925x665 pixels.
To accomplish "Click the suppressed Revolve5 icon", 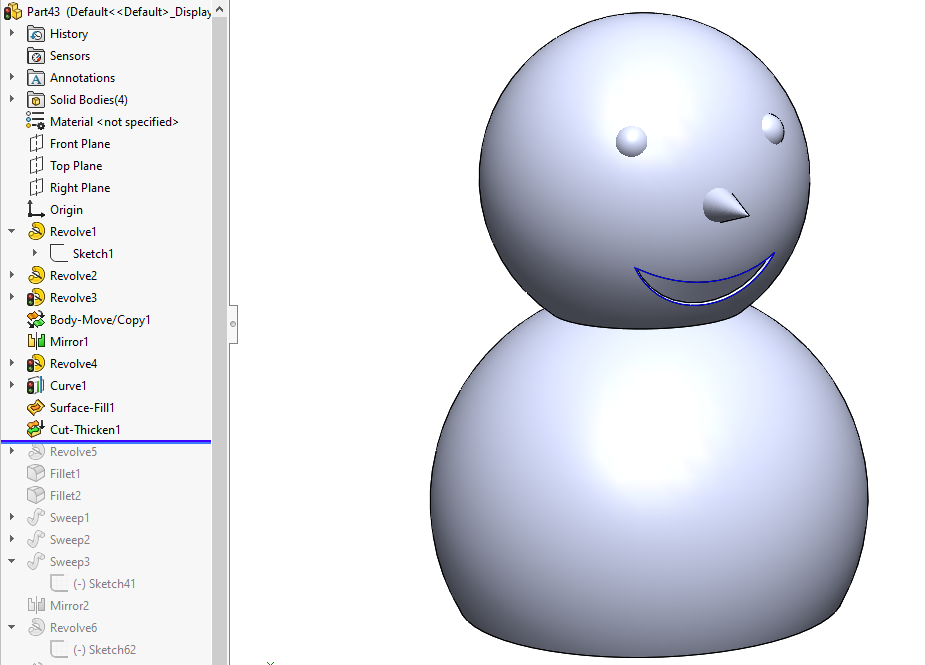I will point(36,452).
